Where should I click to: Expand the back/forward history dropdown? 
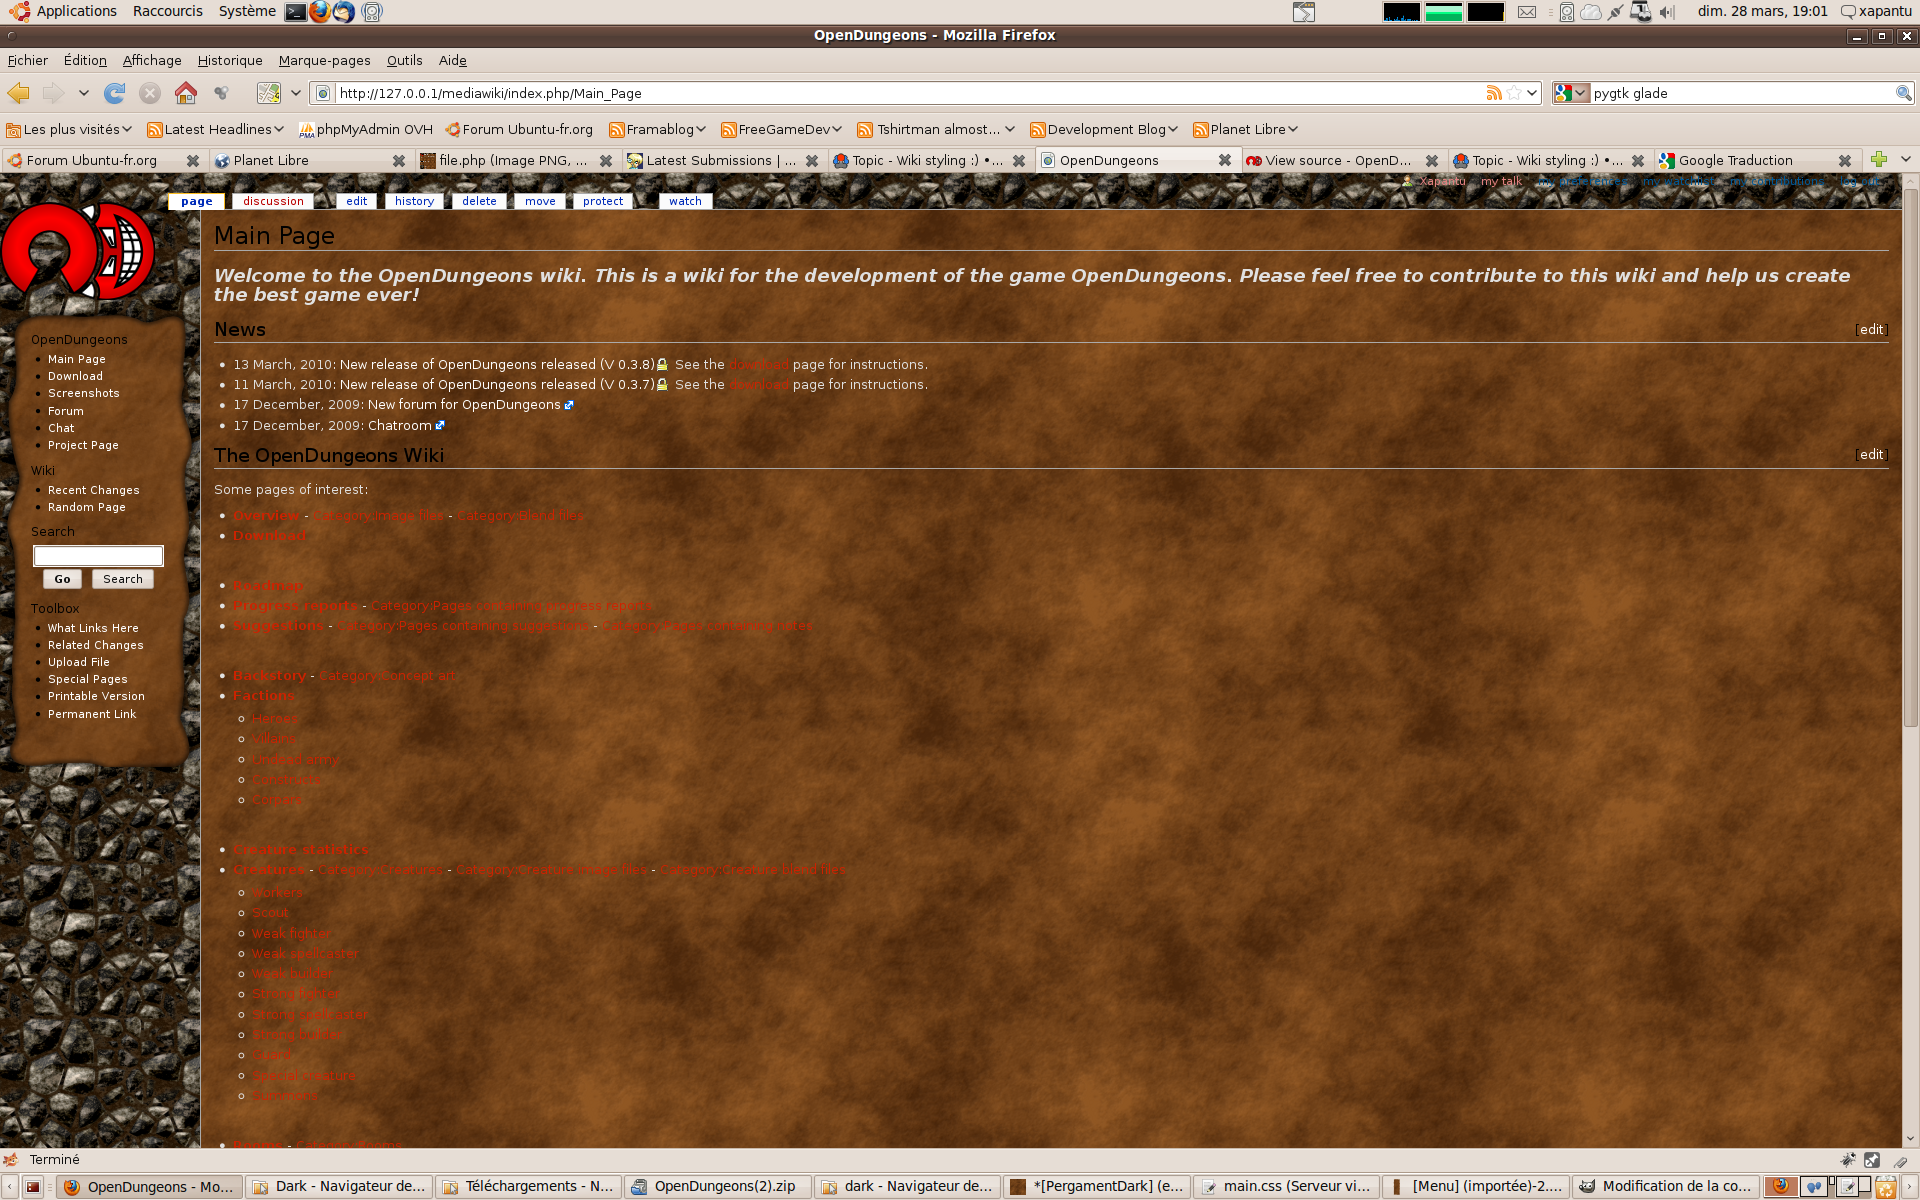tap(84, 93)
